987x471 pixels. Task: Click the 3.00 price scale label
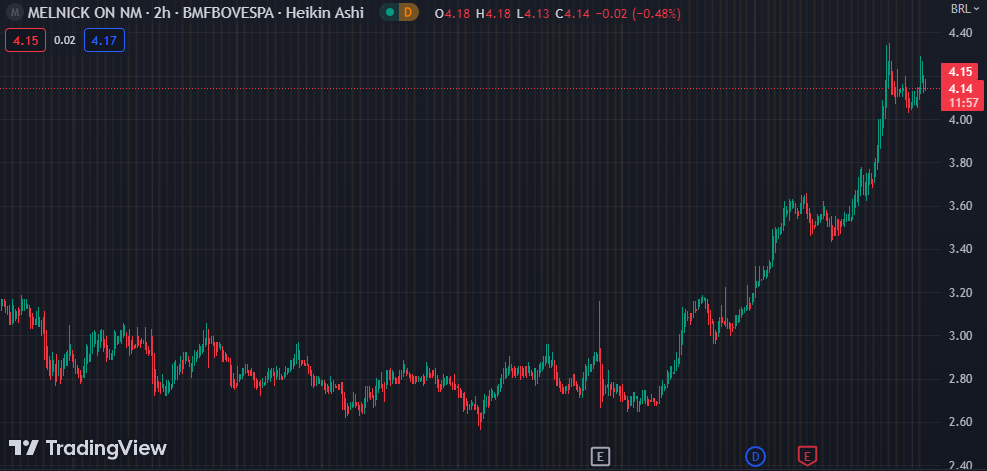tap(961, 336)
